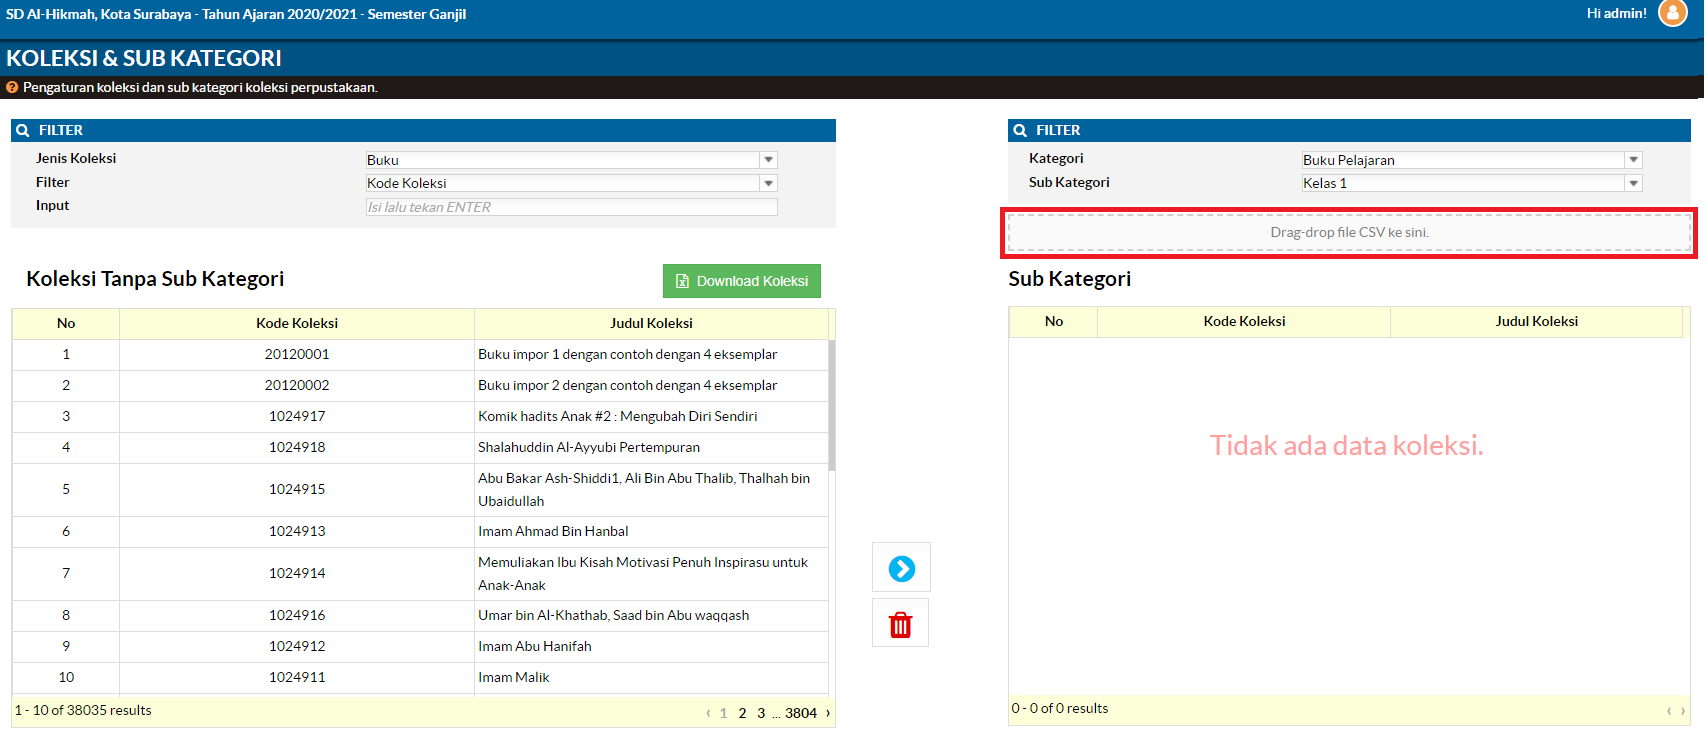Select row 'Memuliakan Ibu Kisah Motivasi'
This screenshot has height=734, width=1707.
pos(420,574)
